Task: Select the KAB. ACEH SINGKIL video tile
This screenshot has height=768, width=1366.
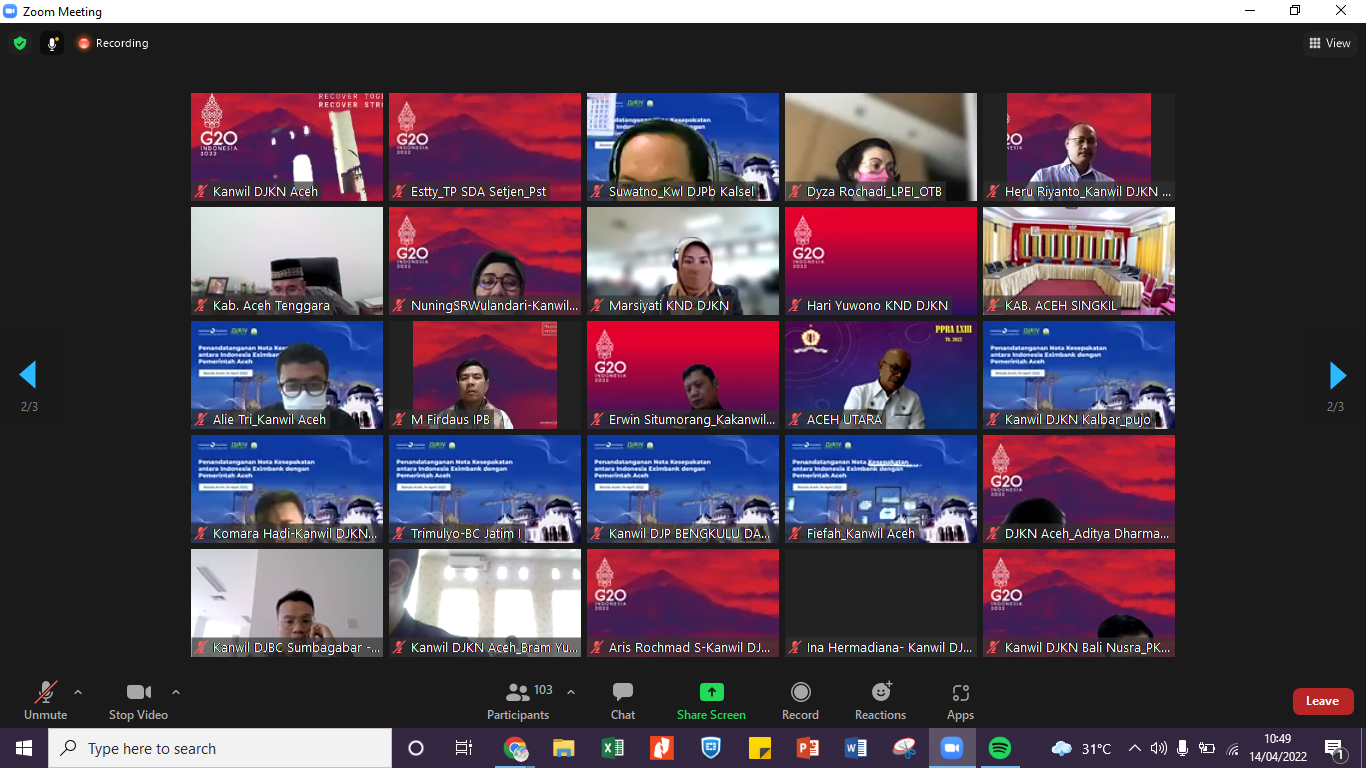Action: click(1078, 260)
